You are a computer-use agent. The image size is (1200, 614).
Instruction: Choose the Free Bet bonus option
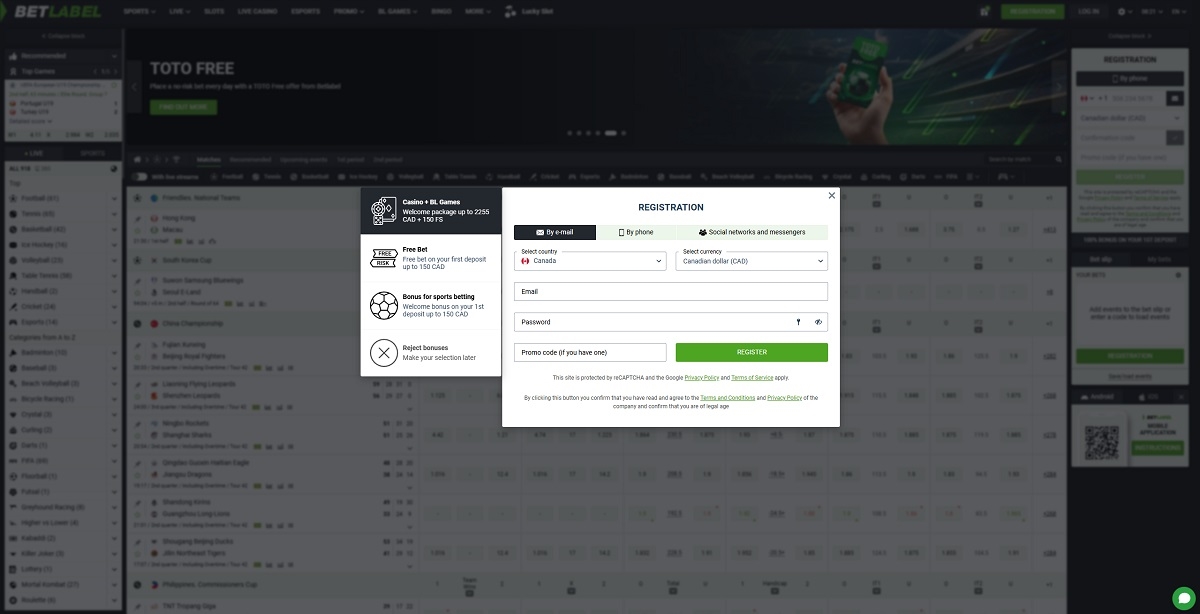pos(431,259)
